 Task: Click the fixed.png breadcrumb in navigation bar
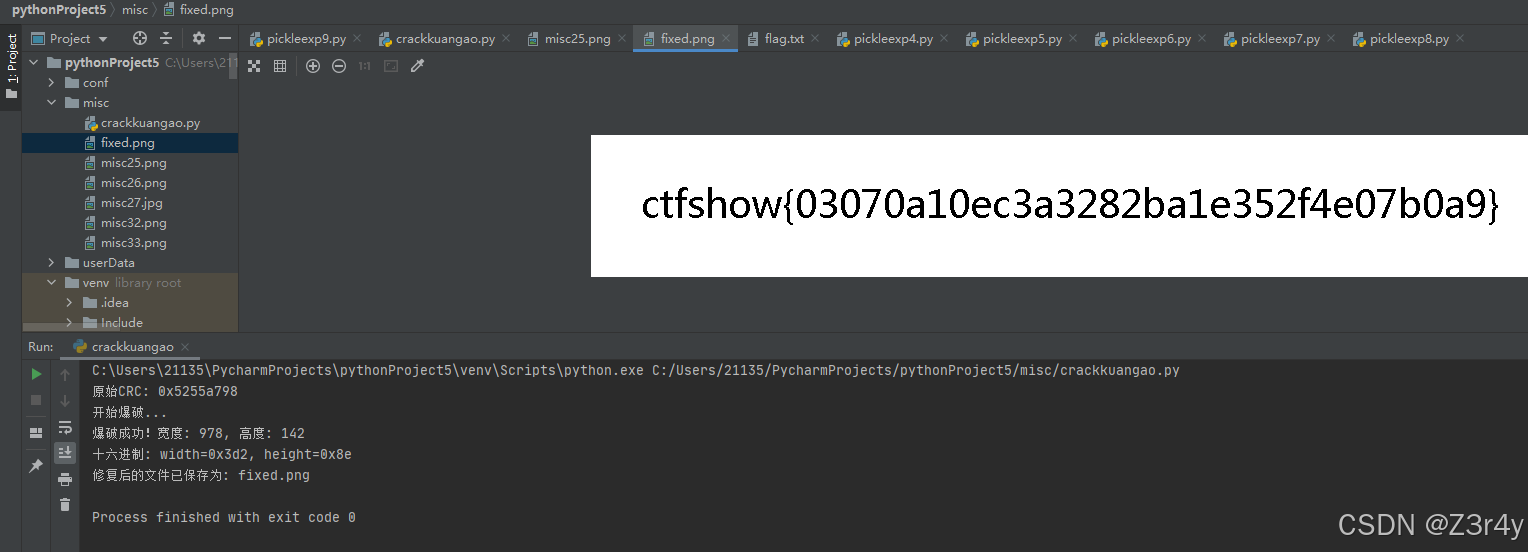coord(198,10)
